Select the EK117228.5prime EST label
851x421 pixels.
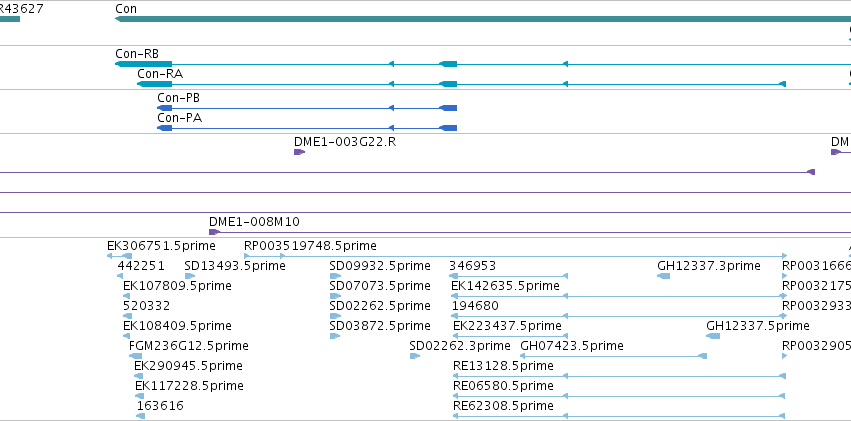tap(189, 386)
